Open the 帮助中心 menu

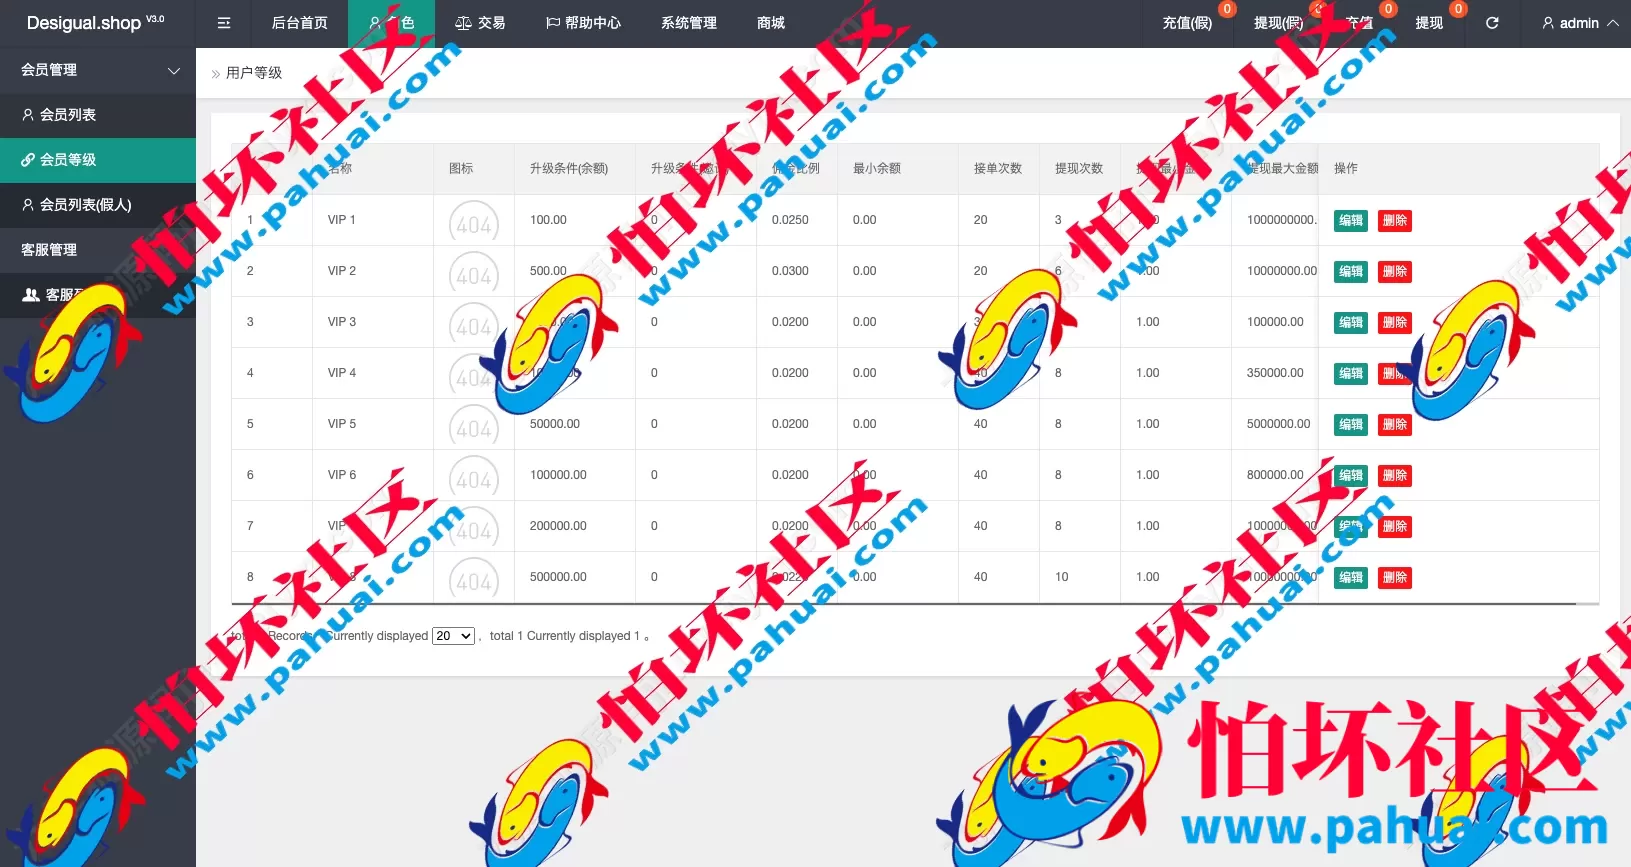(x=583, y=23)
